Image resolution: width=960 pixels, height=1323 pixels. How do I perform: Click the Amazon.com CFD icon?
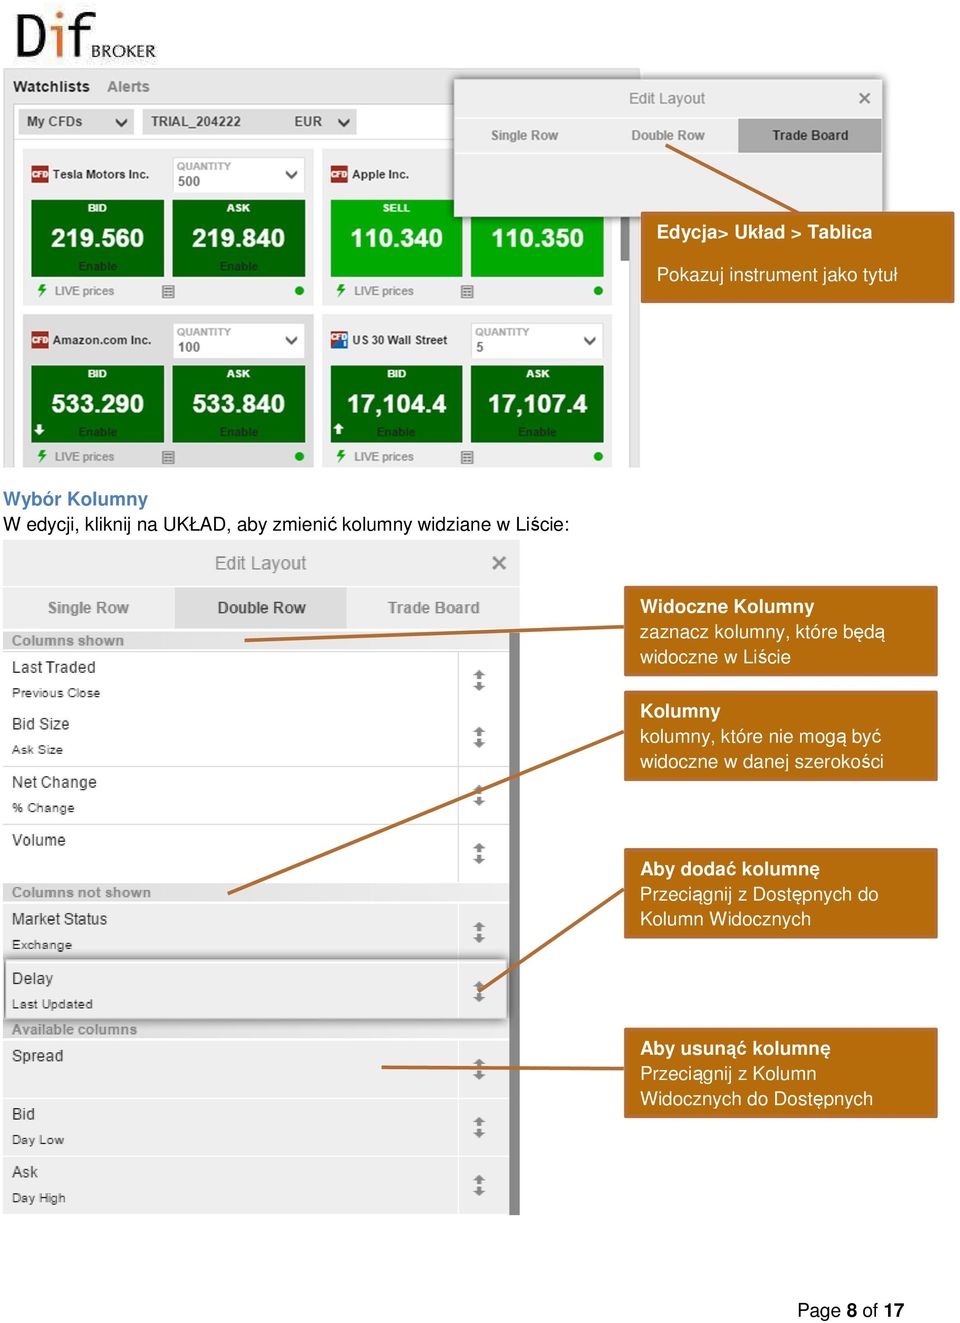(40, 340)
